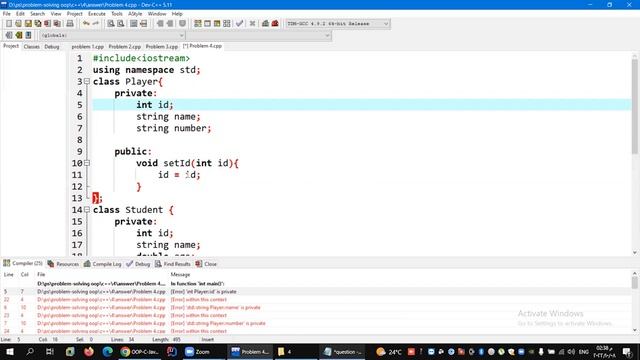
Task: Open Zoom from the taskbar
Action: pos(198,351)
